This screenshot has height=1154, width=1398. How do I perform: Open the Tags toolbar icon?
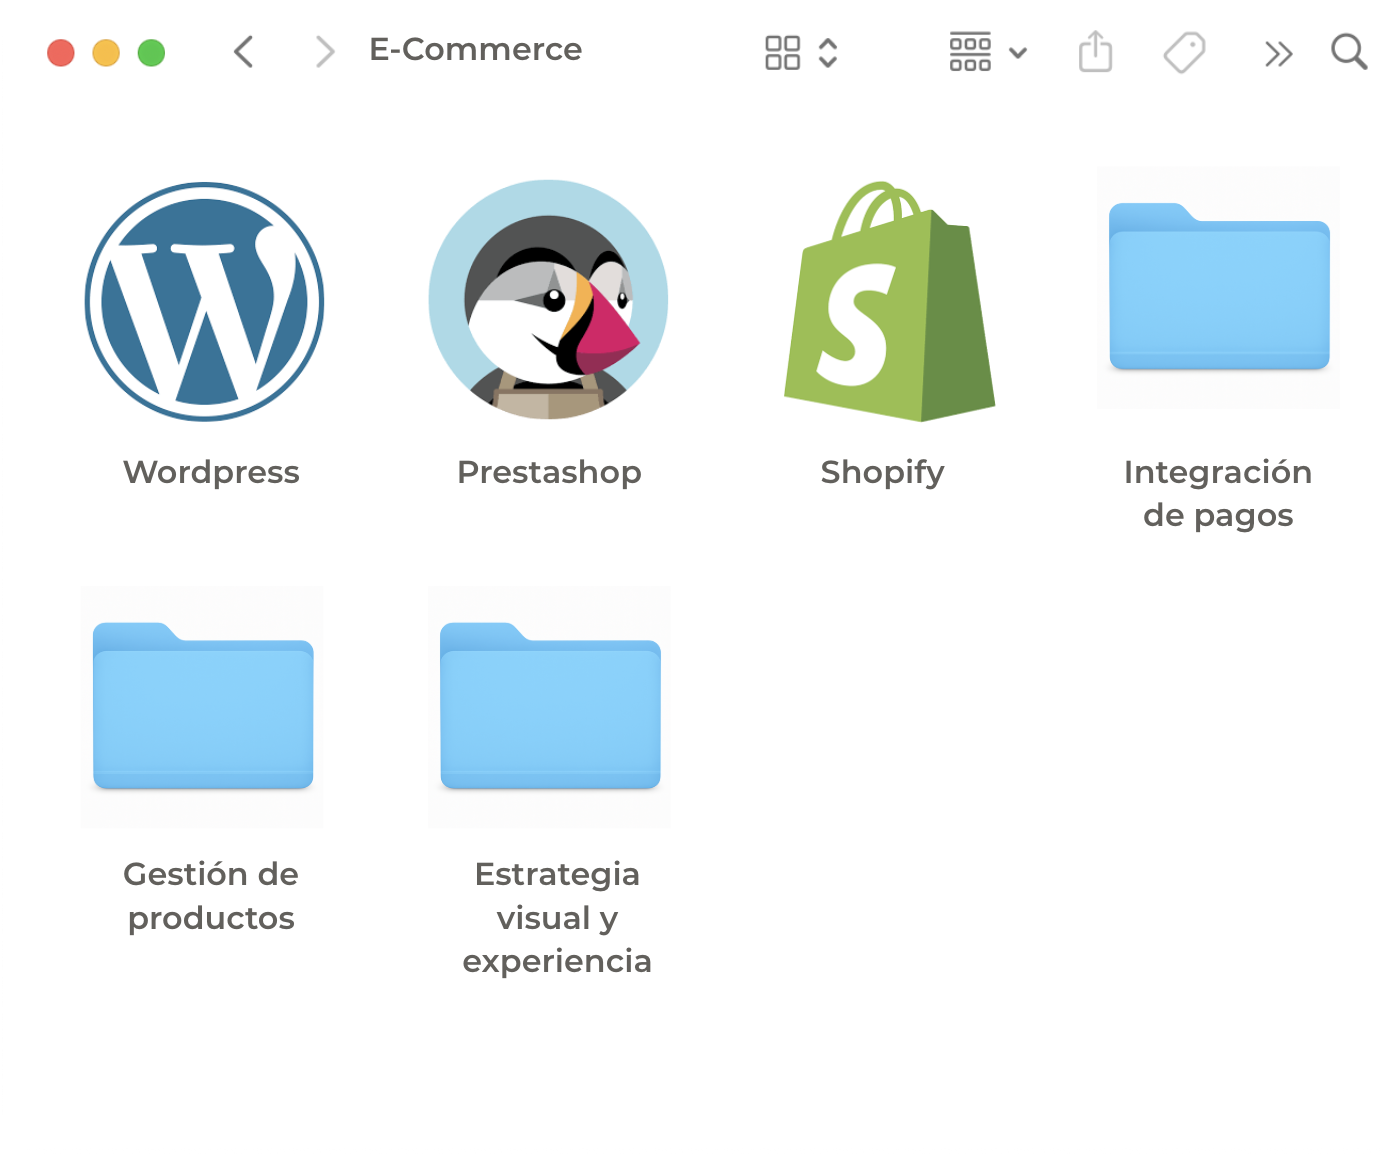tap(1184, 52)
